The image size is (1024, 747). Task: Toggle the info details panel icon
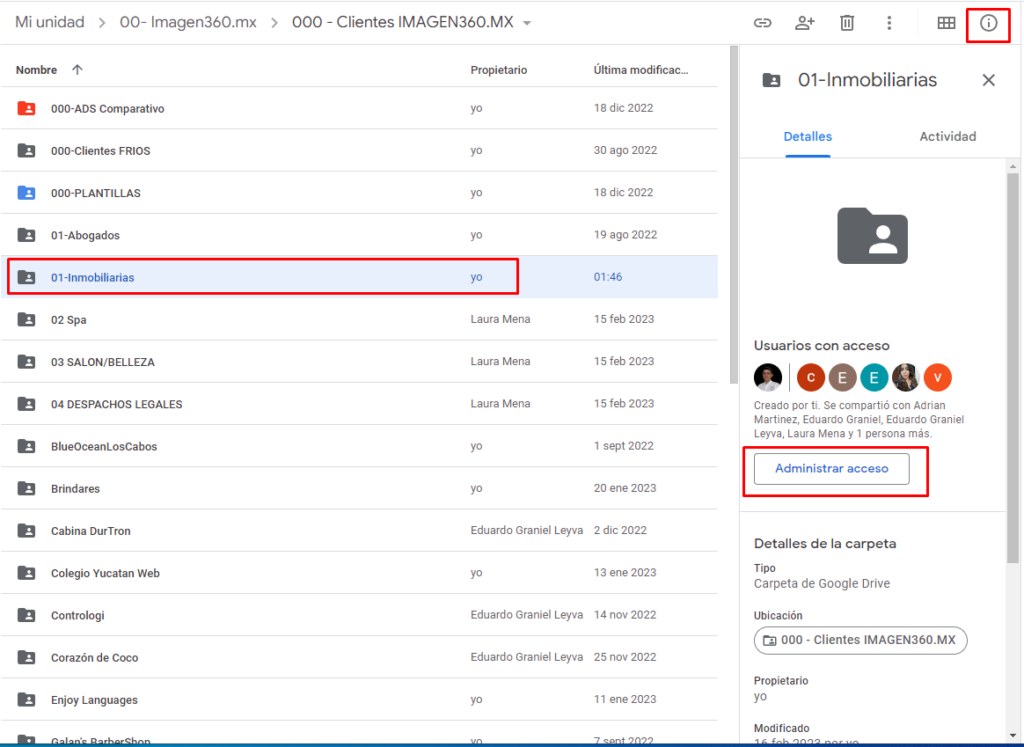988,23
